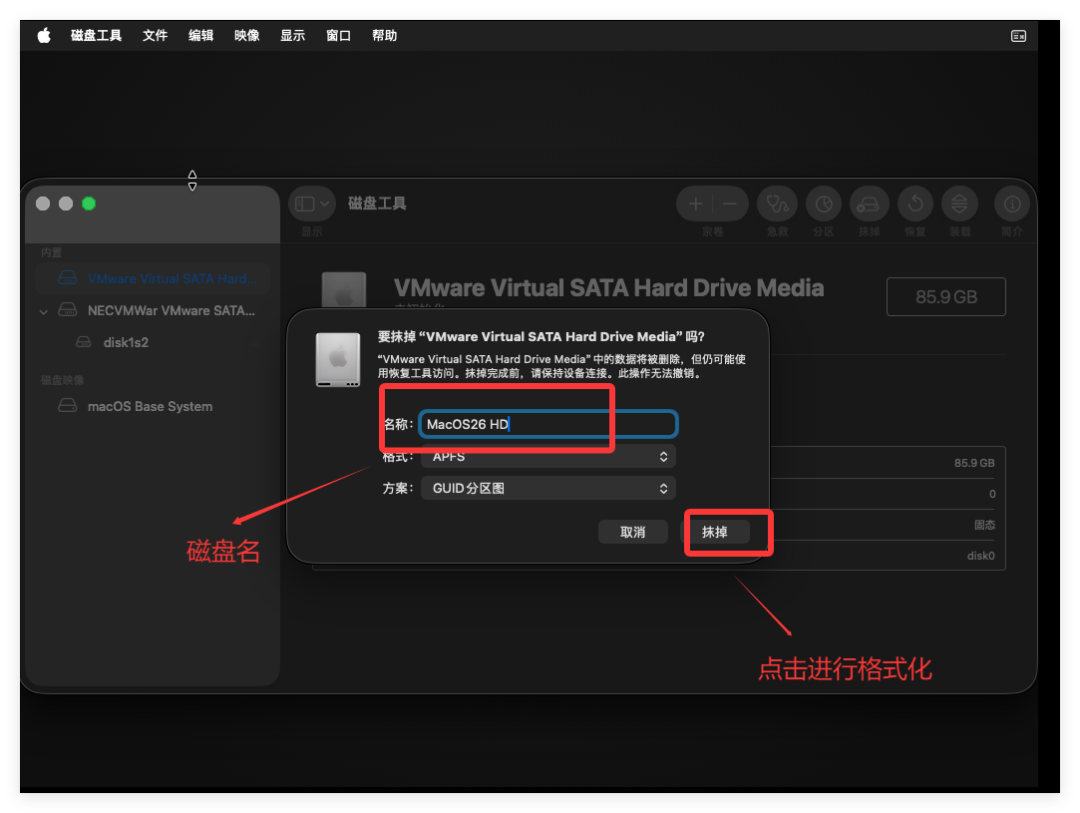Open the 磁盘工具 app menu
This screenshot has width=1080, height=813.
pyautogui.click(x=96, y=35)
